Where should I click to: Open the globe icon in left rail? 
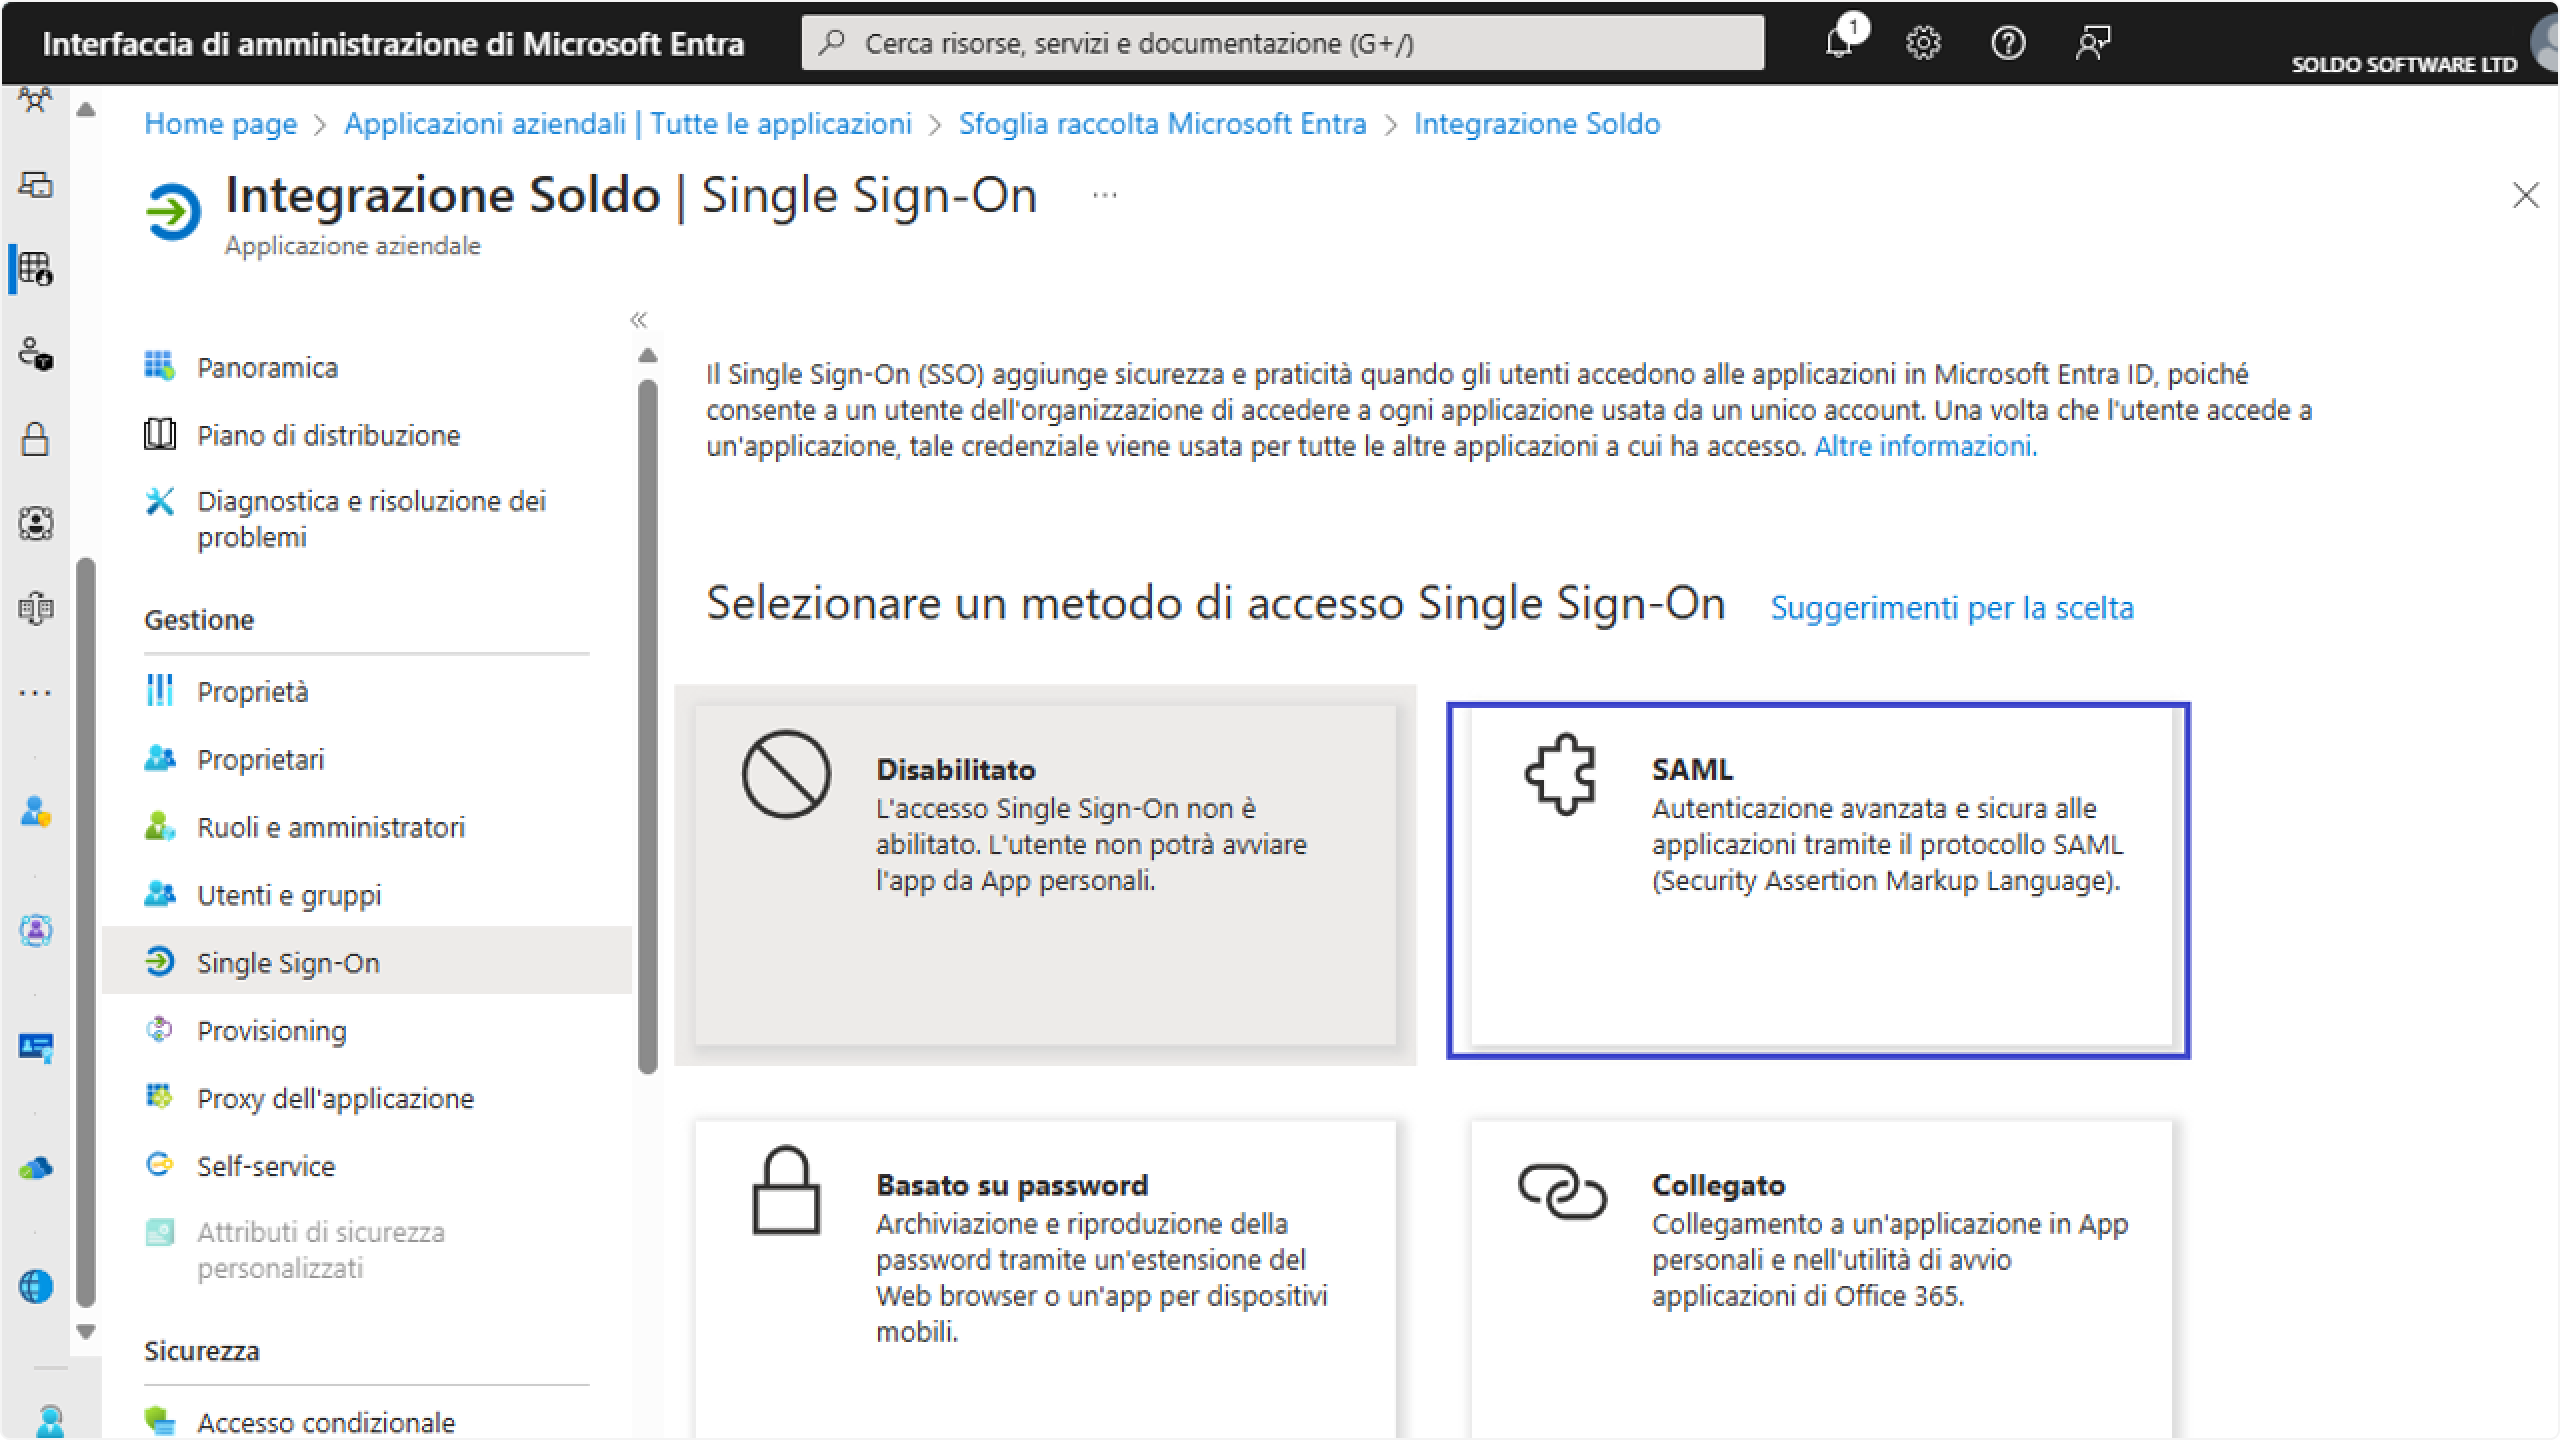tap(36, 1286)
